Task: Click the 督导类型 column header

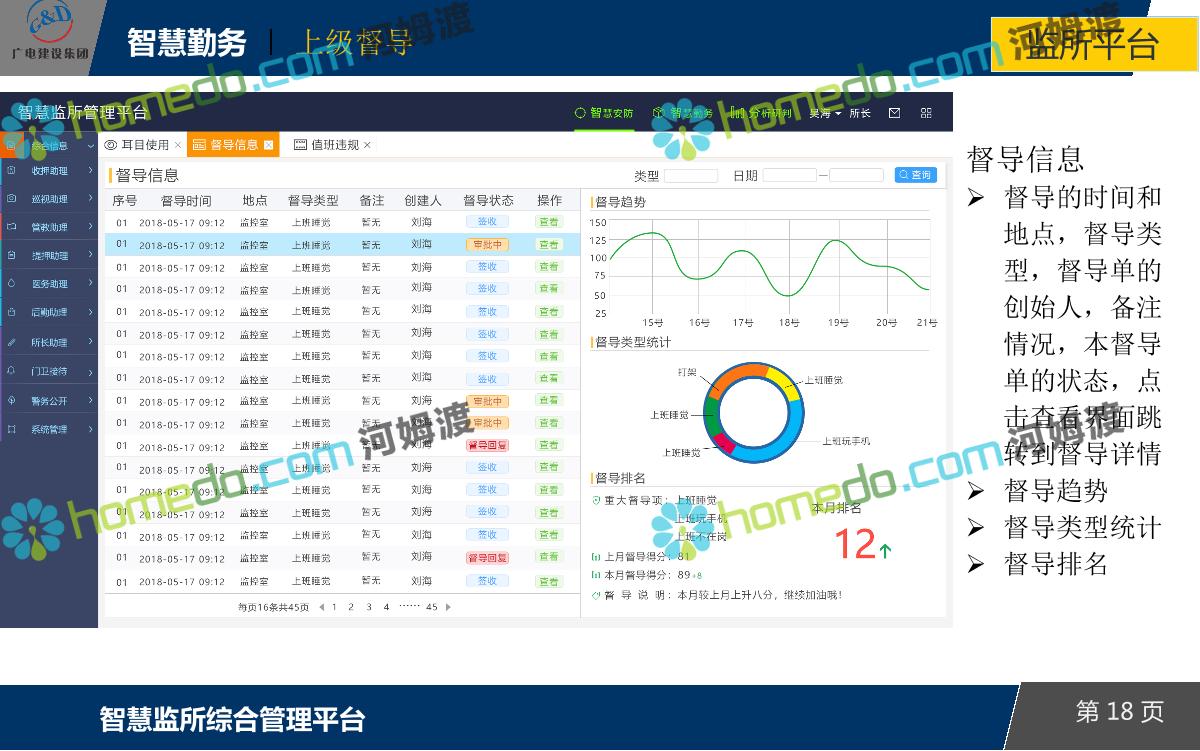Action: 313,200
